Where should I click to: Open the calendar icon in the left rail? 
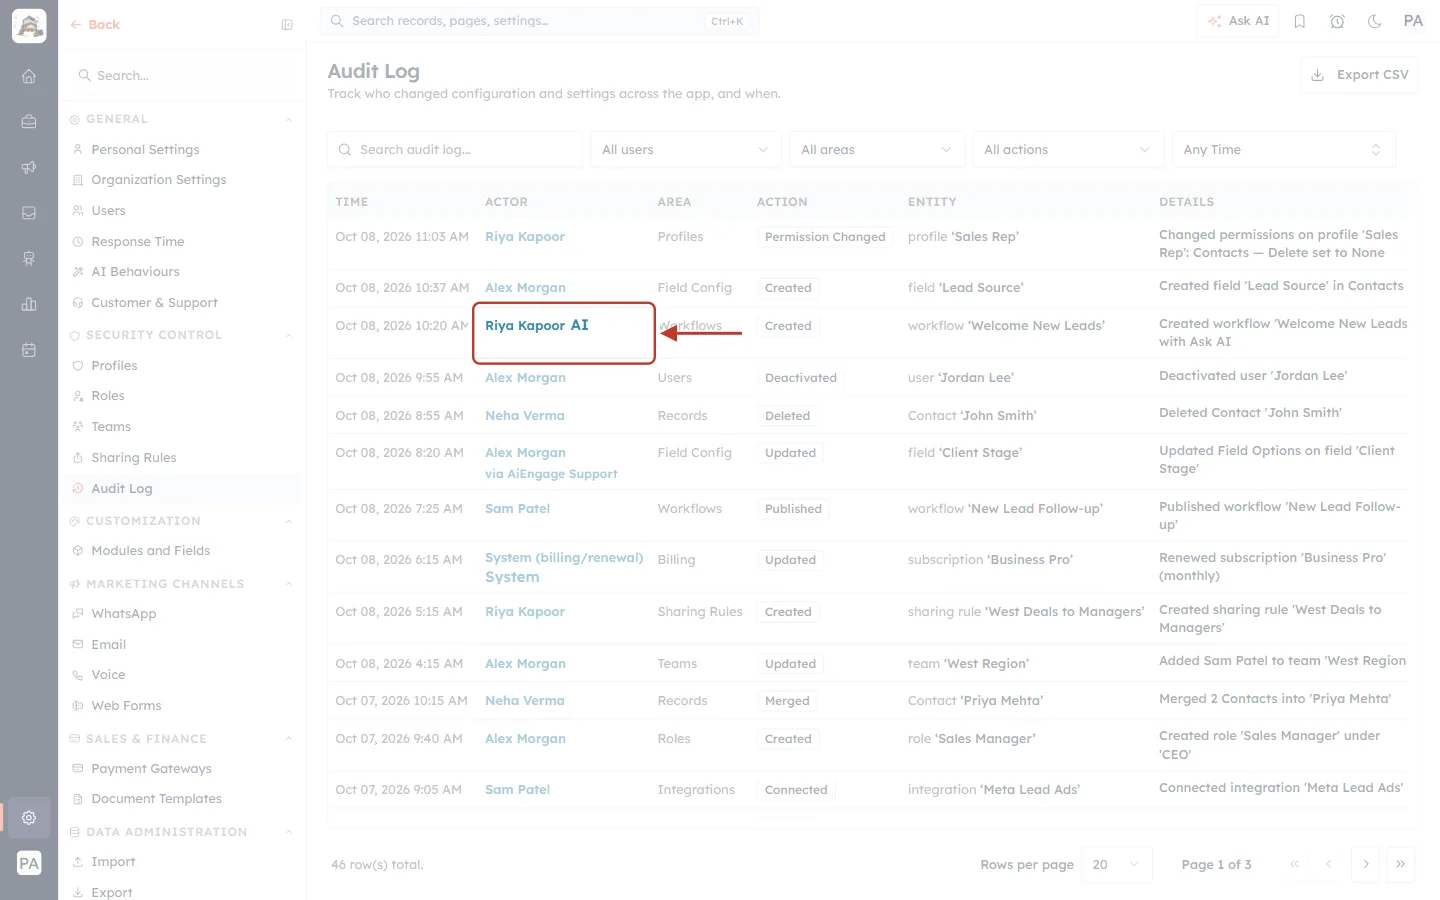[29, 350]
